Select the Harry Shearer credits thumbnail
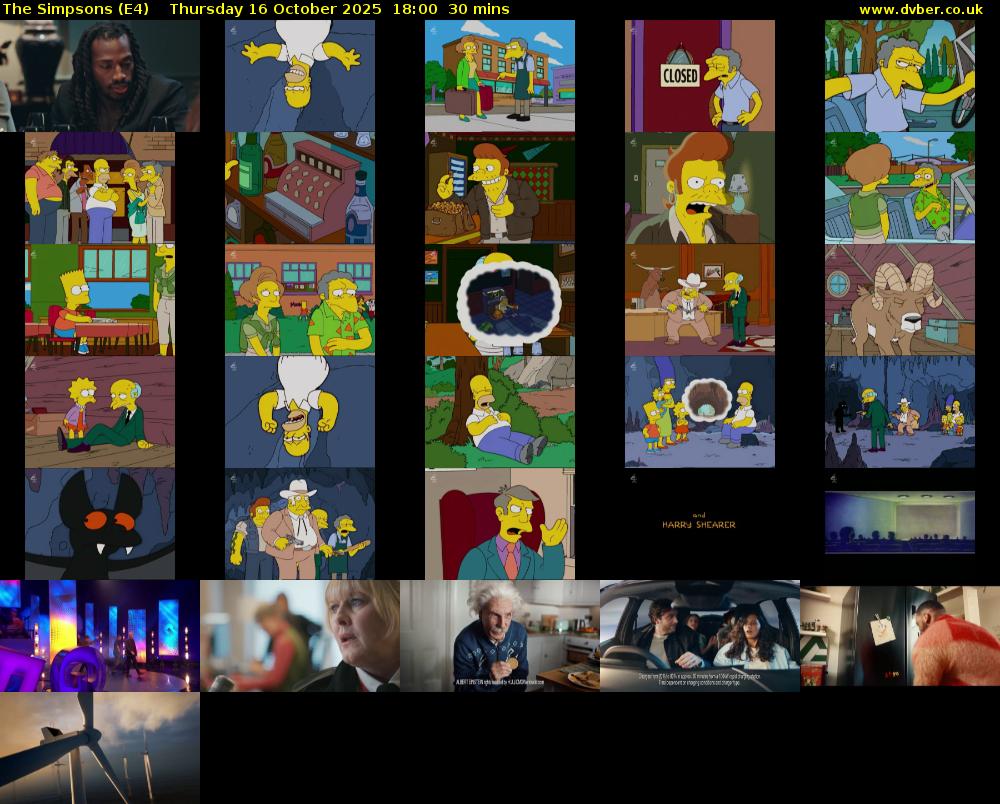The width and height of the screenshot is (1000, 804). coord(700,524)
